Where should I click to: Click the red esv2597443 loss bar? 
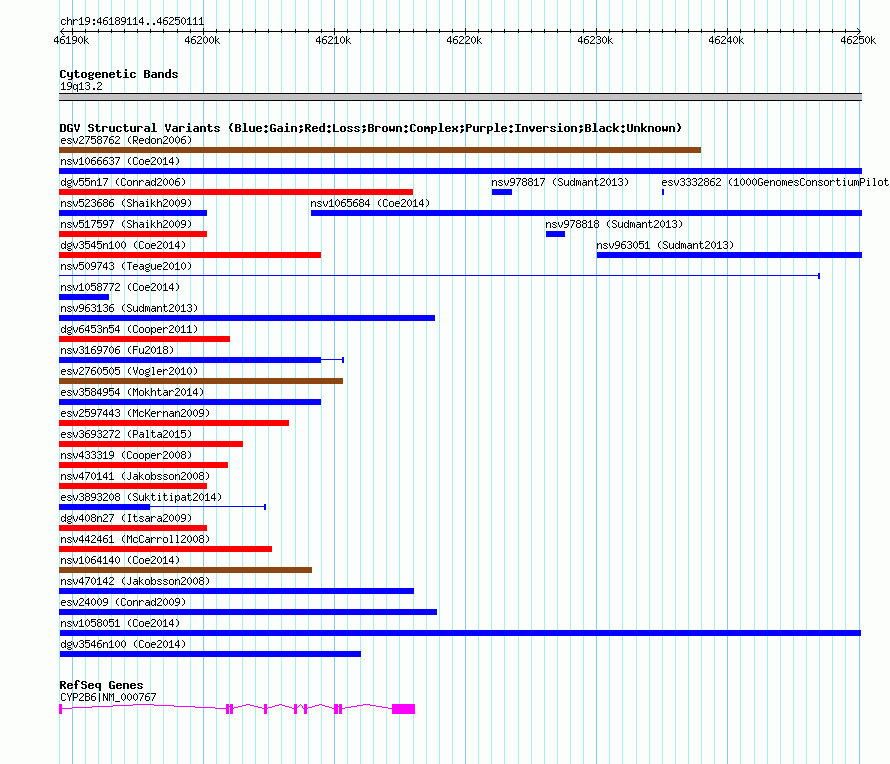174,423
